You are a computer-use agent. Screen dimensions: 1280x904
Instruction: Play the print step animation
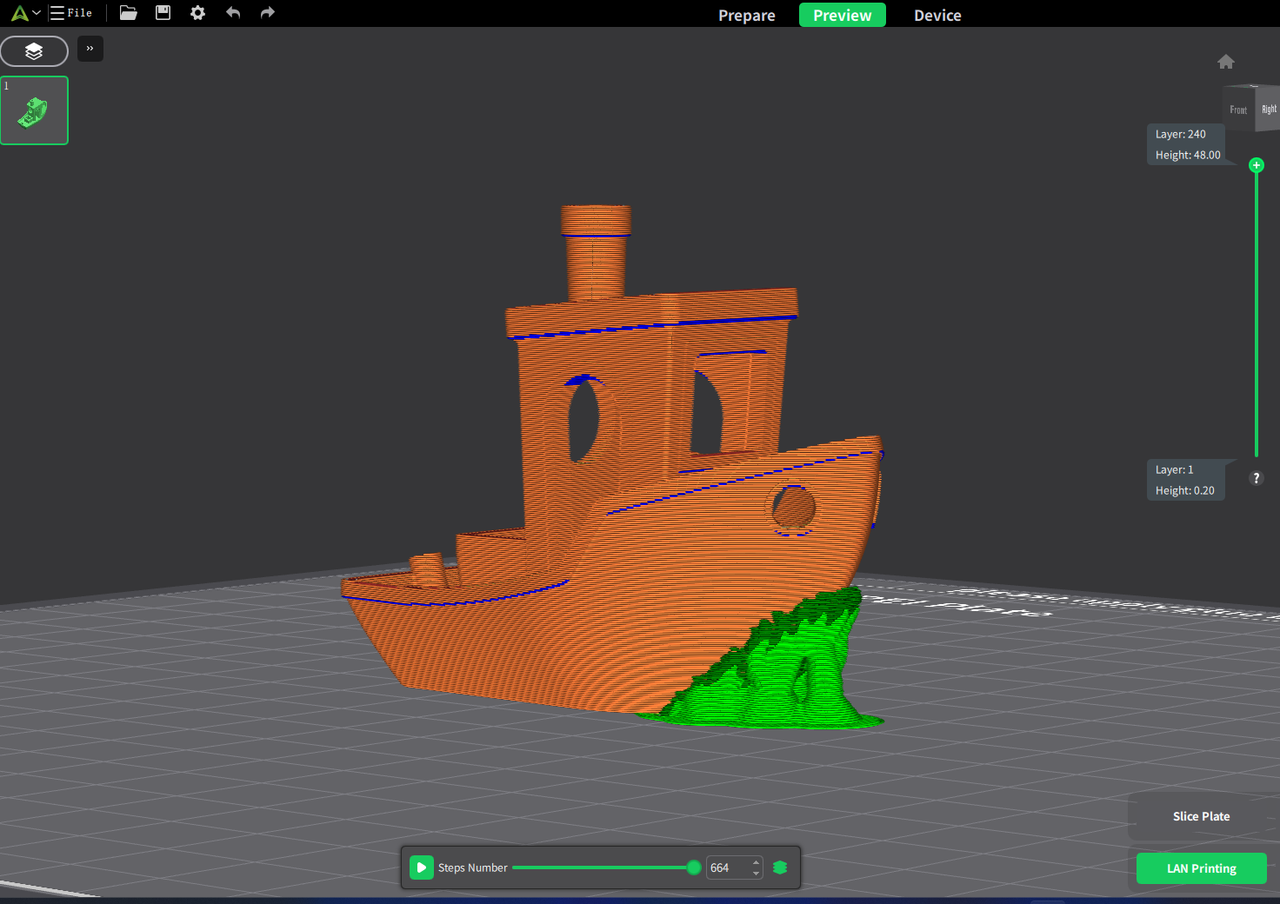point(421,868)
